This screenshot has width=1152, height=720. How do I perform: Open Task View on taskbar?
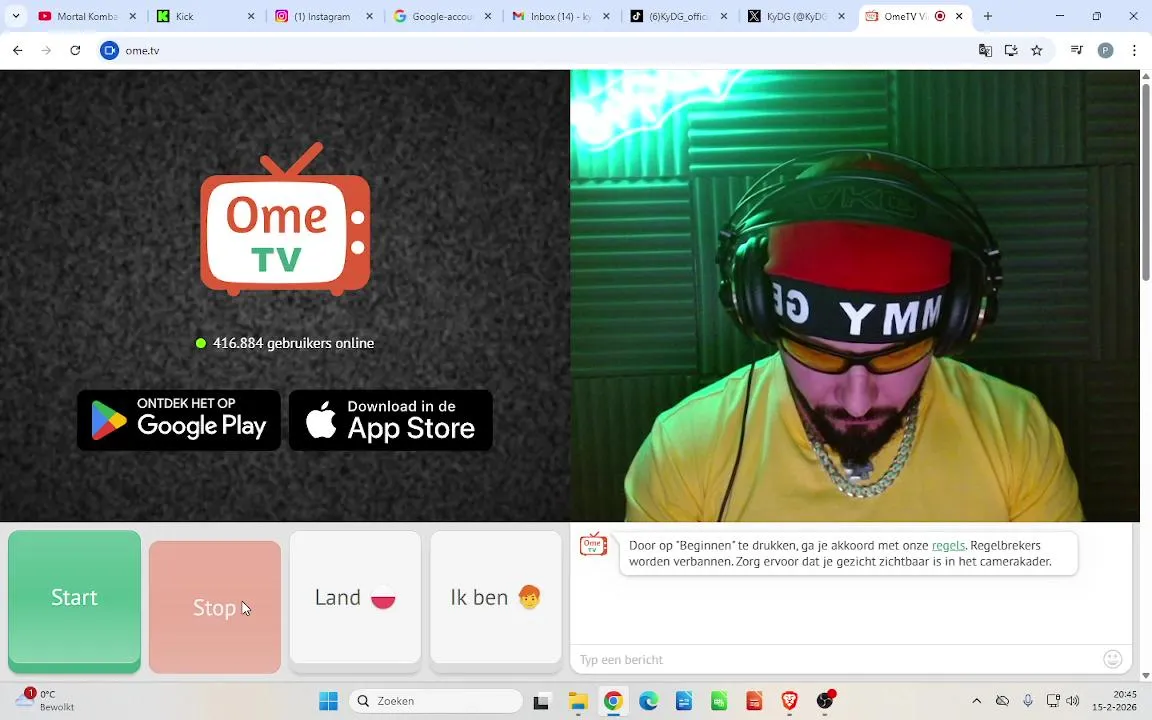541,701
